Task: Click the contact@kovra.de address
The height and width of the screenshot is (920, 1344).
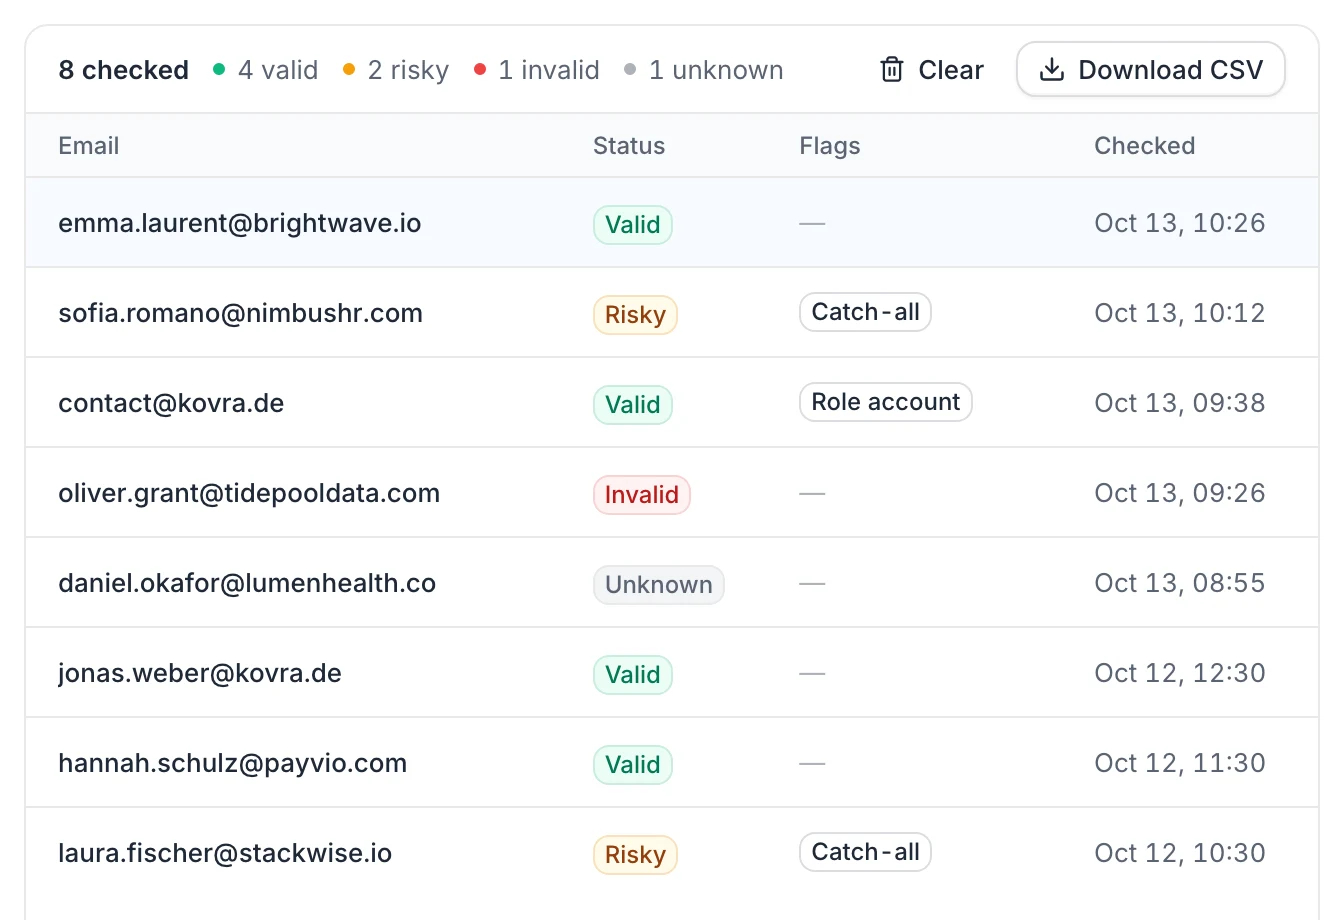Action: click(171, 403)
